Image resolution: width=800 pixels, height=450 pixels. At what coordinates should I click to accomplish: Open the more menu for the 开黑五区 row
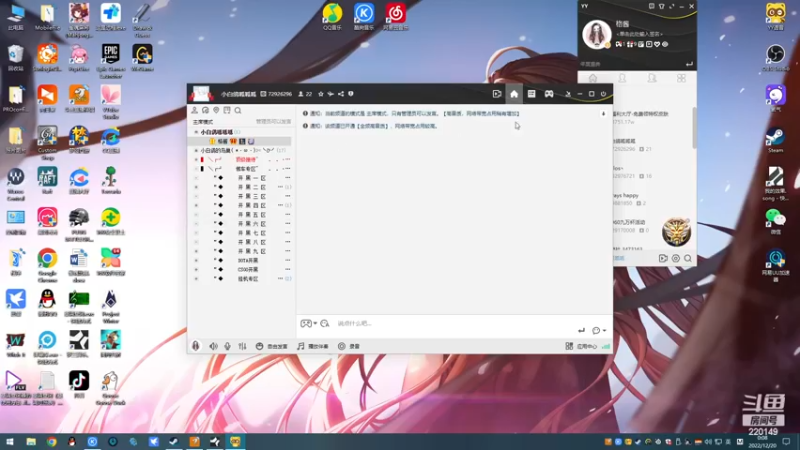pos(288,215)
